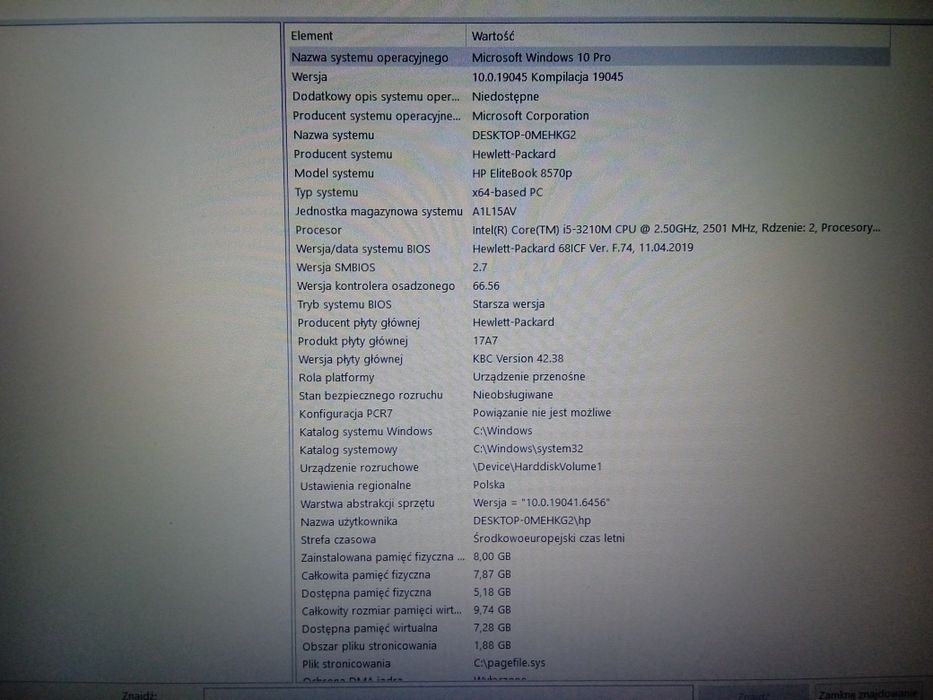Select value 'Niedostępne'
This screenshot has width=933, height=700.
505,96
